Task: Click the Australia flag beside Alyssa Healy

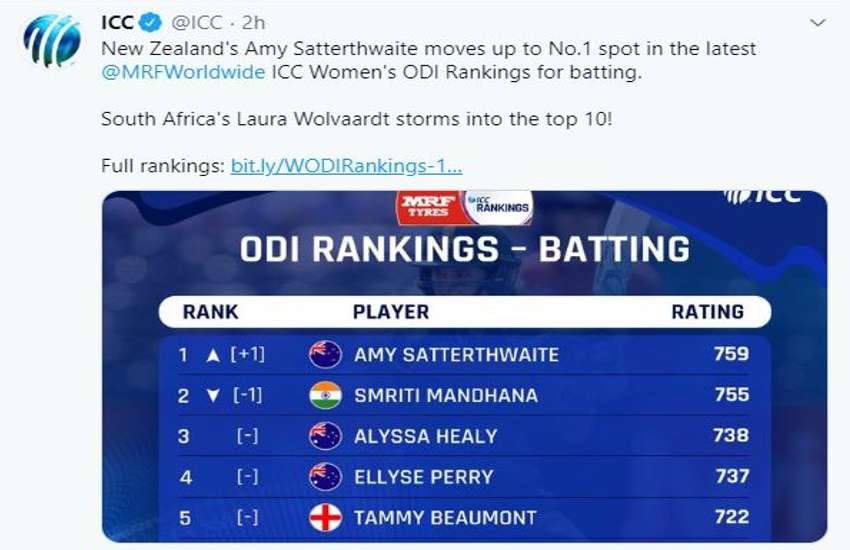Action: point(325,436)
